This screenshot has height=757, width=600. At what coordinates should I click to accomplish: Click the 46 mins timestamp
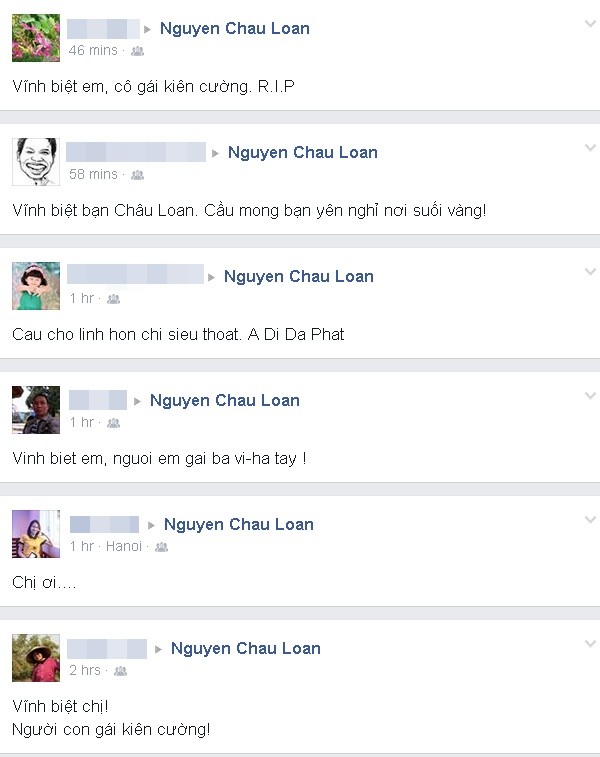[93, 50]
